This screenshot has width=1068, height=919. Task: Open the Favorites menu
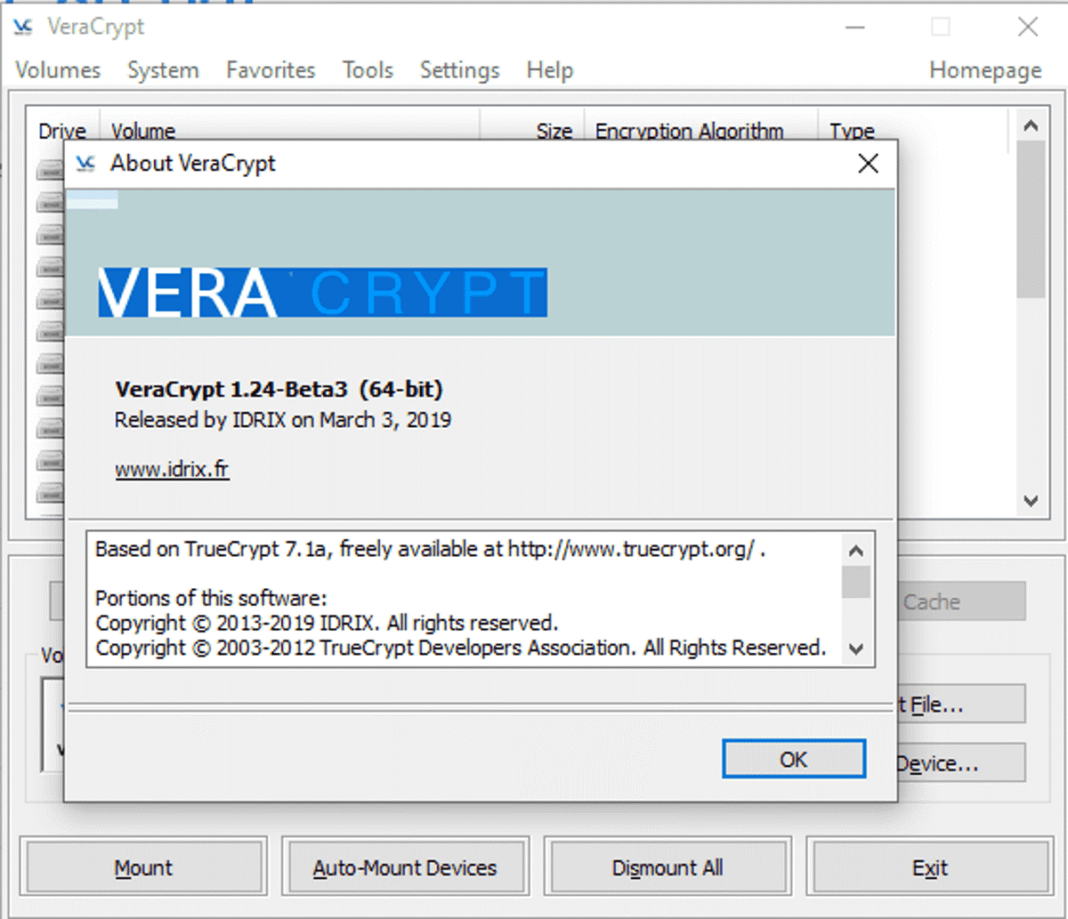270,70
